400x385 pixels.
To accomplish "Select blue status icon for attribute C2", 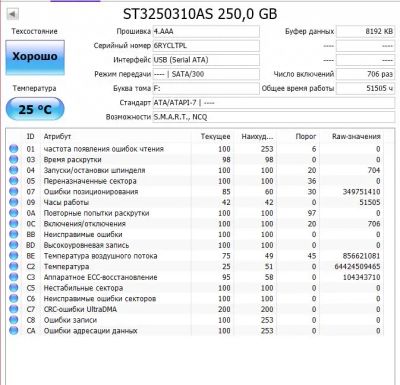I will 14,266.
